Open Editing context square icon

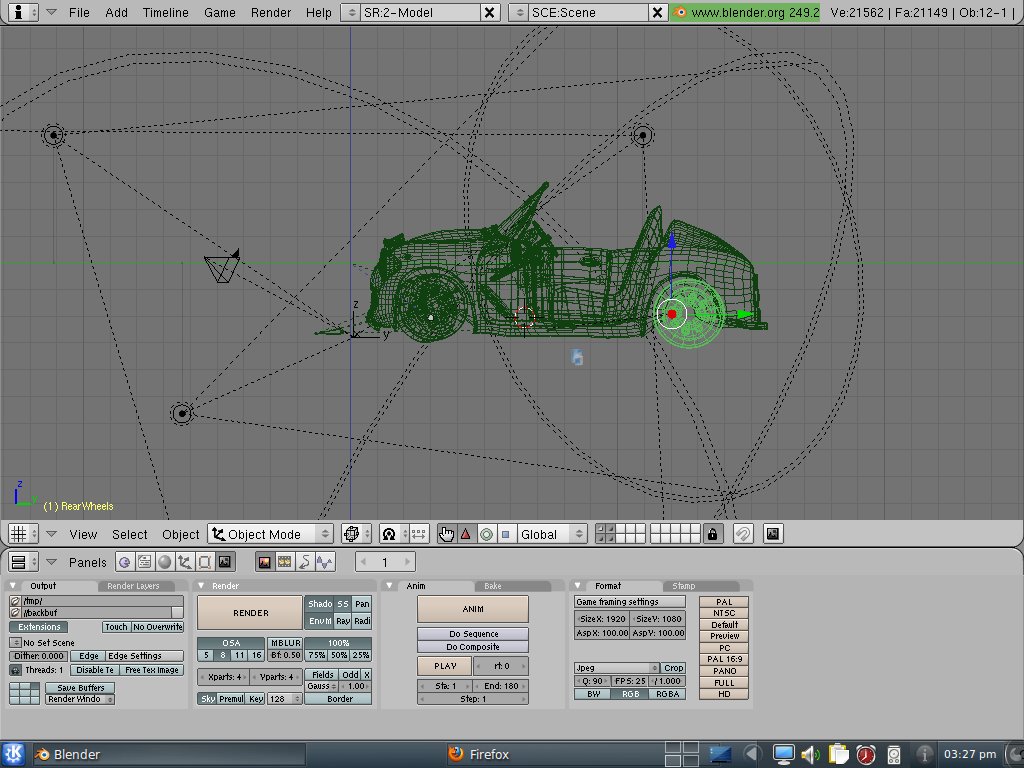pyautogui.click(x=204, y=562)
